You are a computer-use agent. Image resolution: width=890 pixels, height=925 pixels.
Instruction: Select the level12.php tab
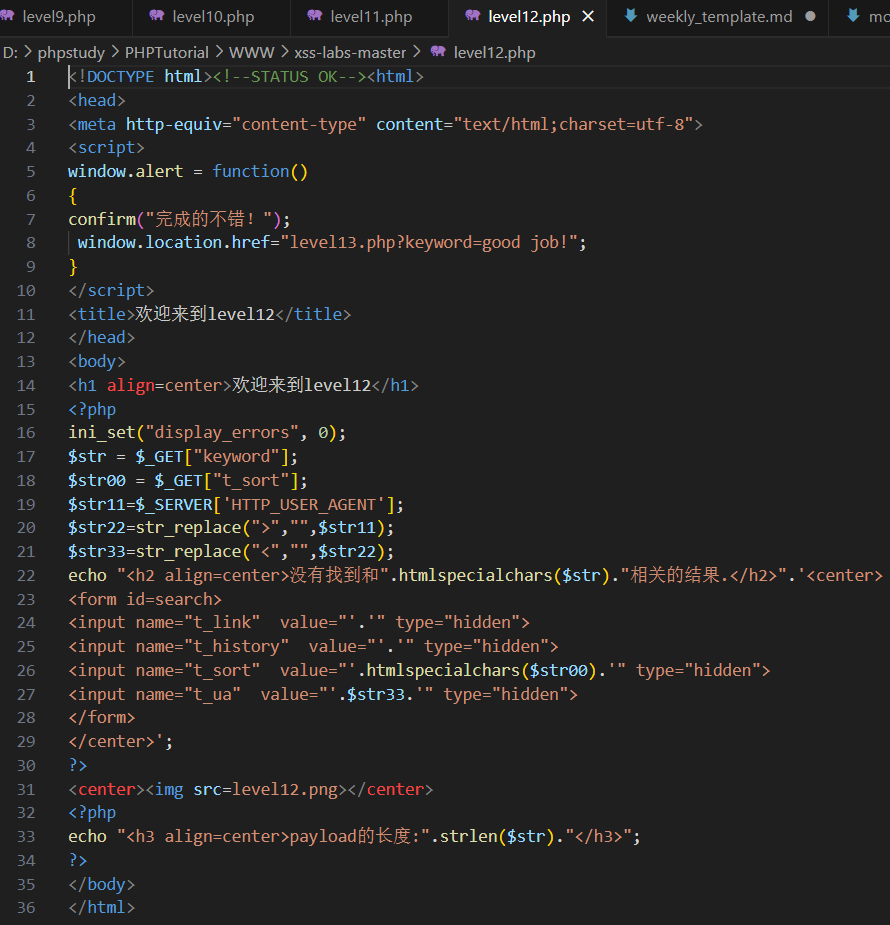pos(528,17)
